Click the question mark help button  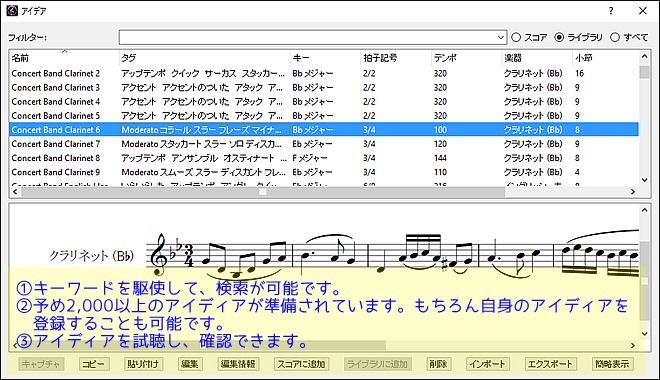611,11
